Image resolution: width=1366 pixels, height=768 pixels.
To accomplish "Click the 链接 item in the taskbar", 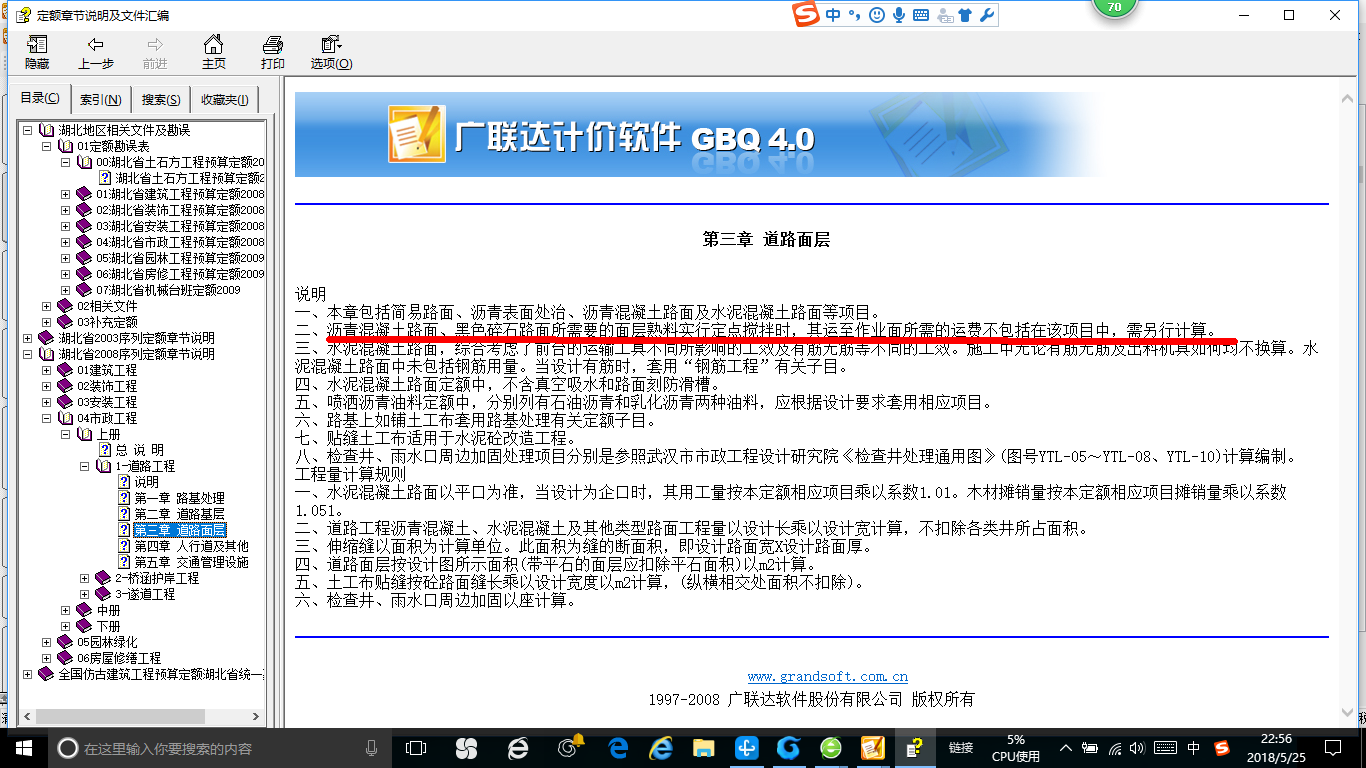I will (x=961, y=748).
